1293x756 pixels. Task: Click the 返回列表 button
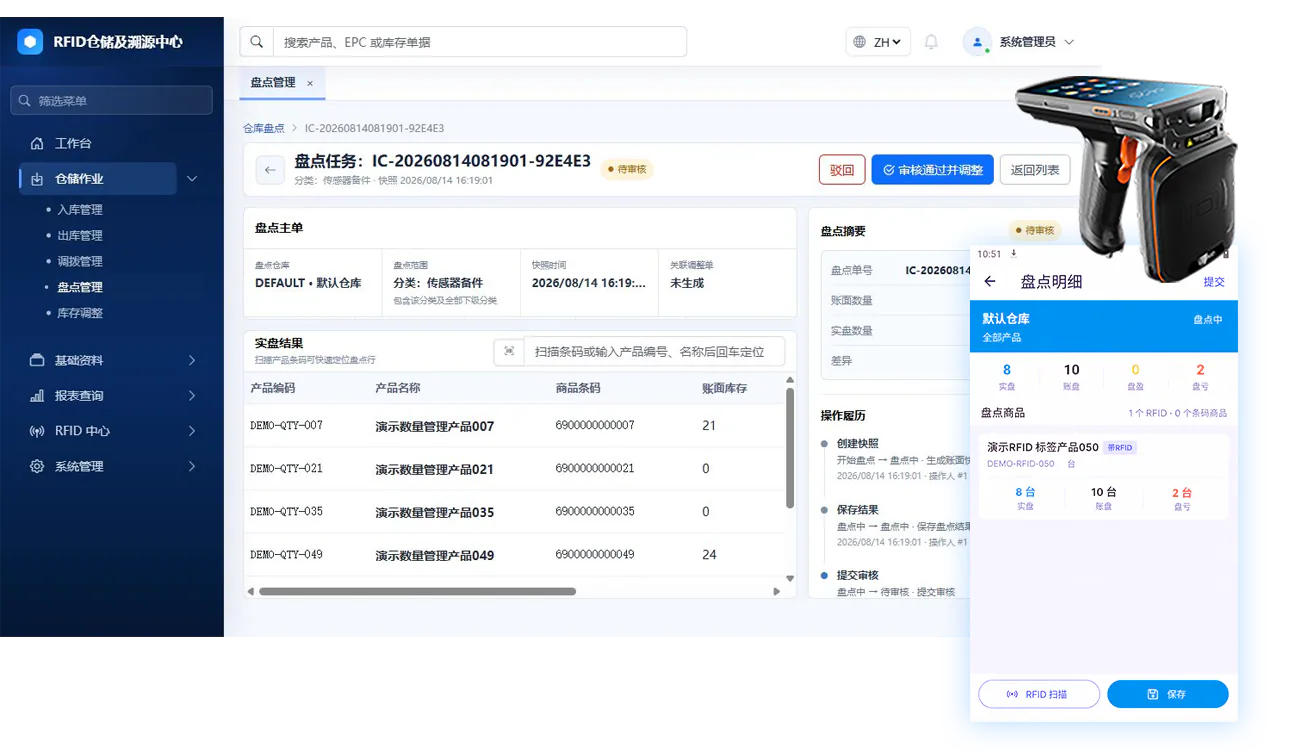pos(1035,170)
